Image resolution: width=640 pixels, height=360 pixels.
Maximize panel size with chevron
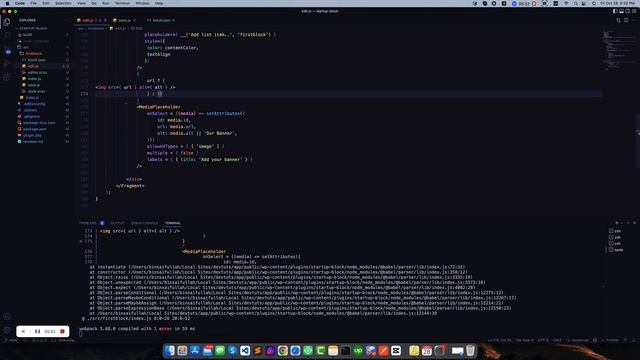click(x=629, y=223)
